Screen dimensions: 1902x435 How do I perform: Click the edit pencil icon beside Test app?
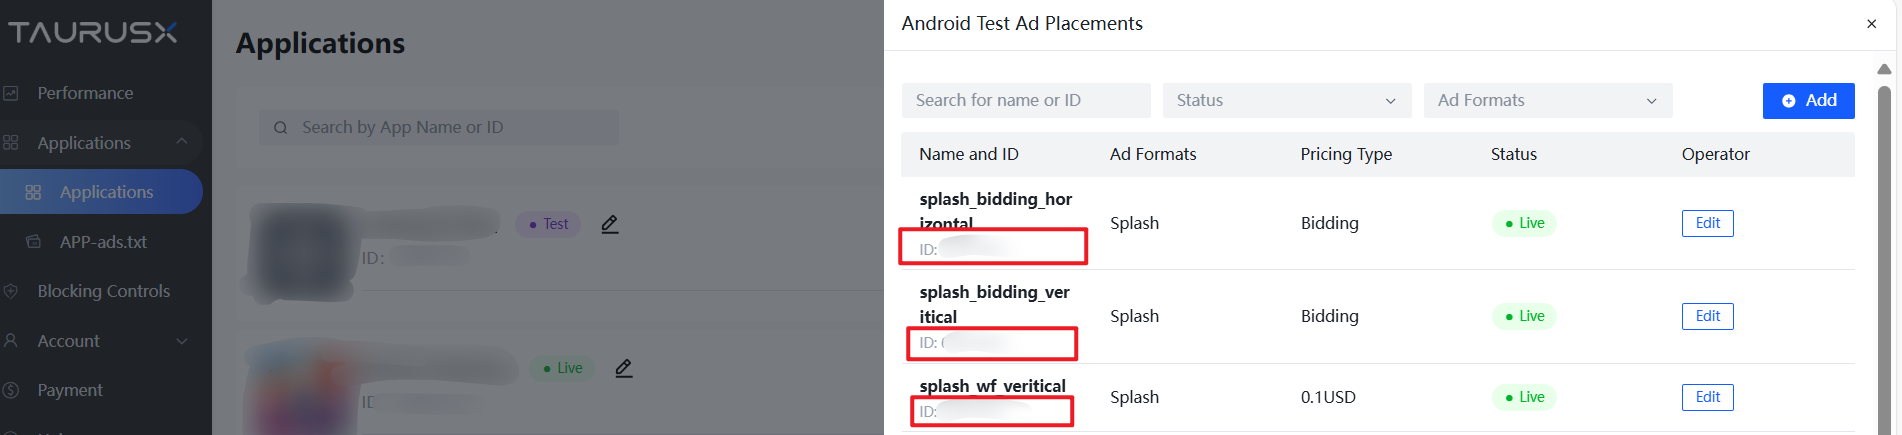pos(609,224)
